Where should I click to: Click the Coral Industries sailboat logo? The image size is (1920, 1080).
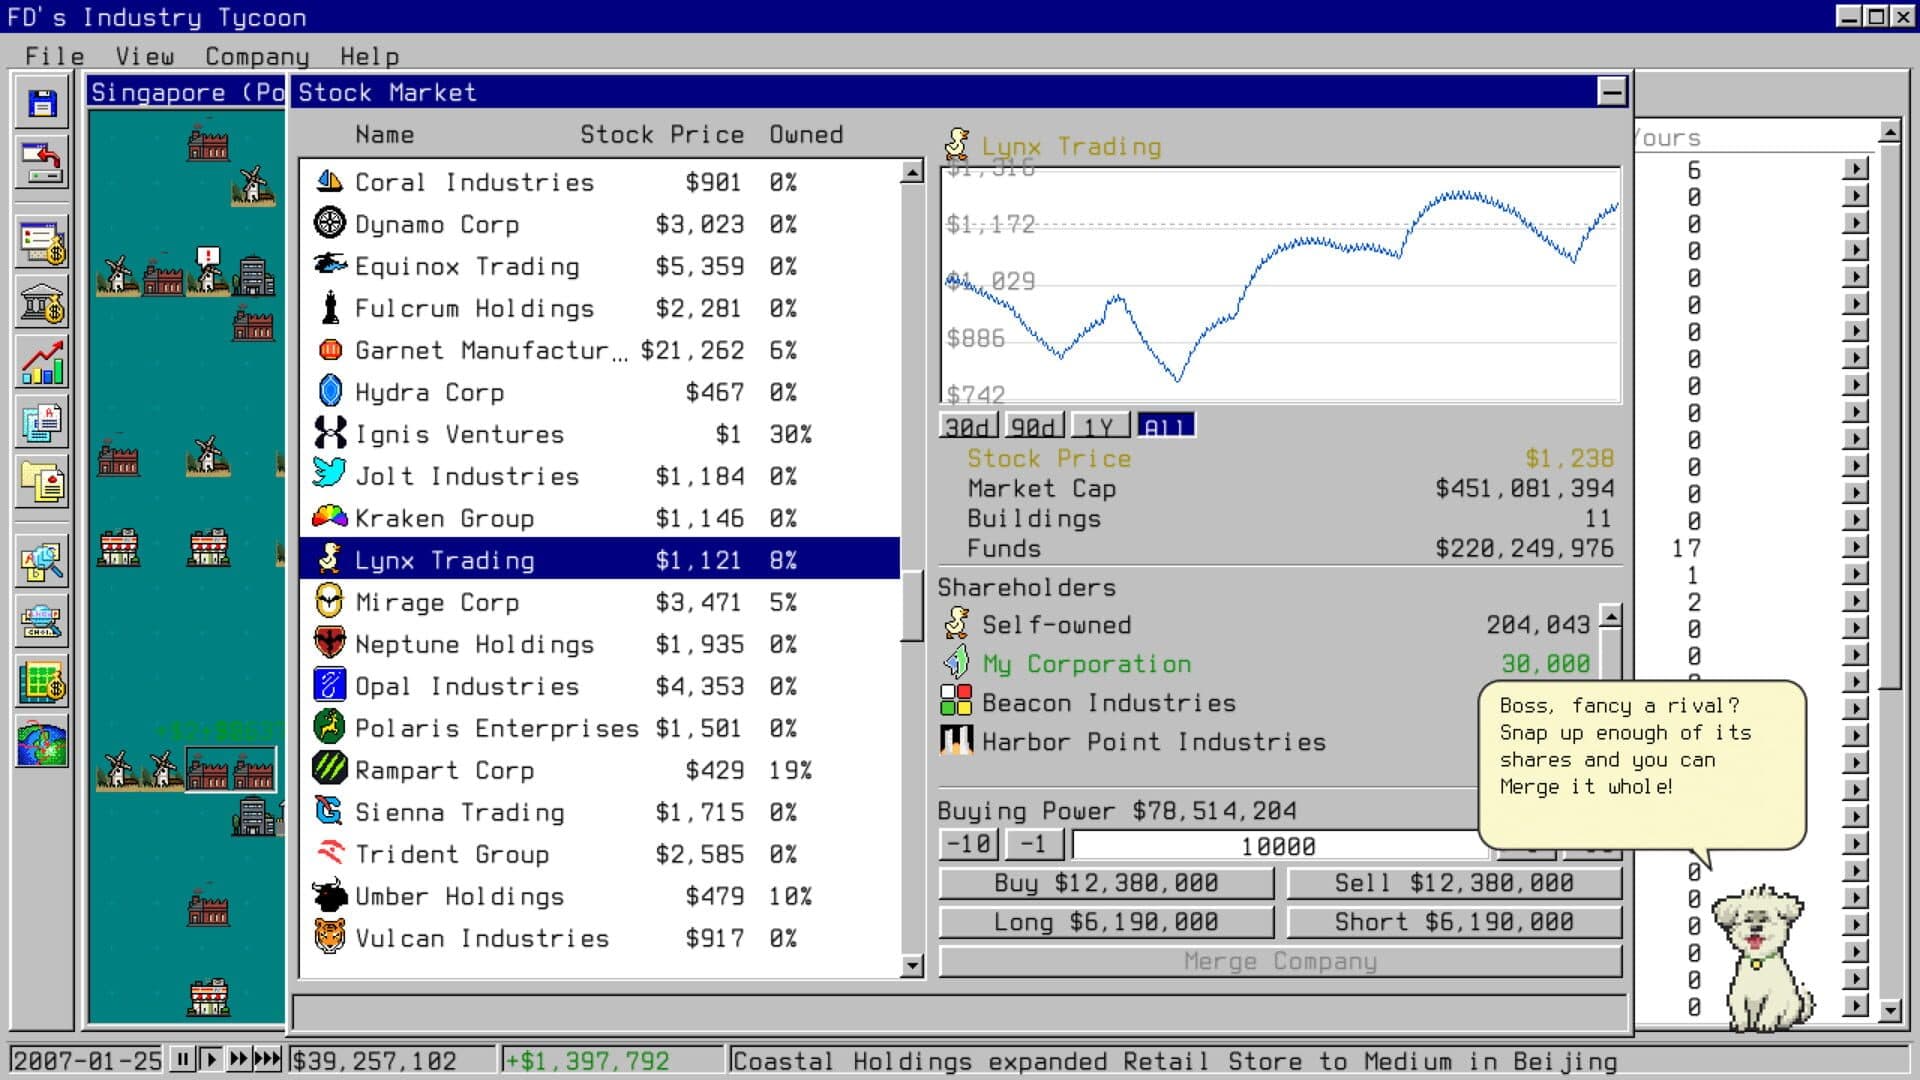point(329,181)
